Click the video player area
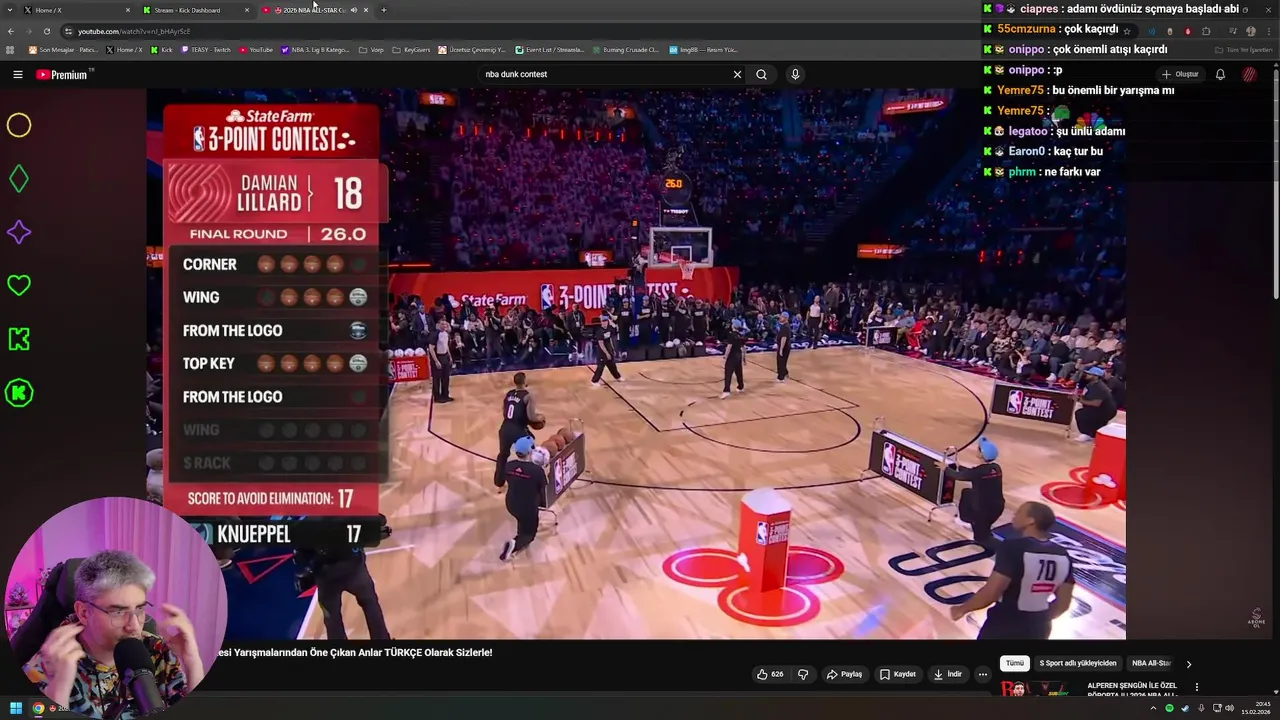Screen dimensions: 1280x720 (x=636, y=363)
